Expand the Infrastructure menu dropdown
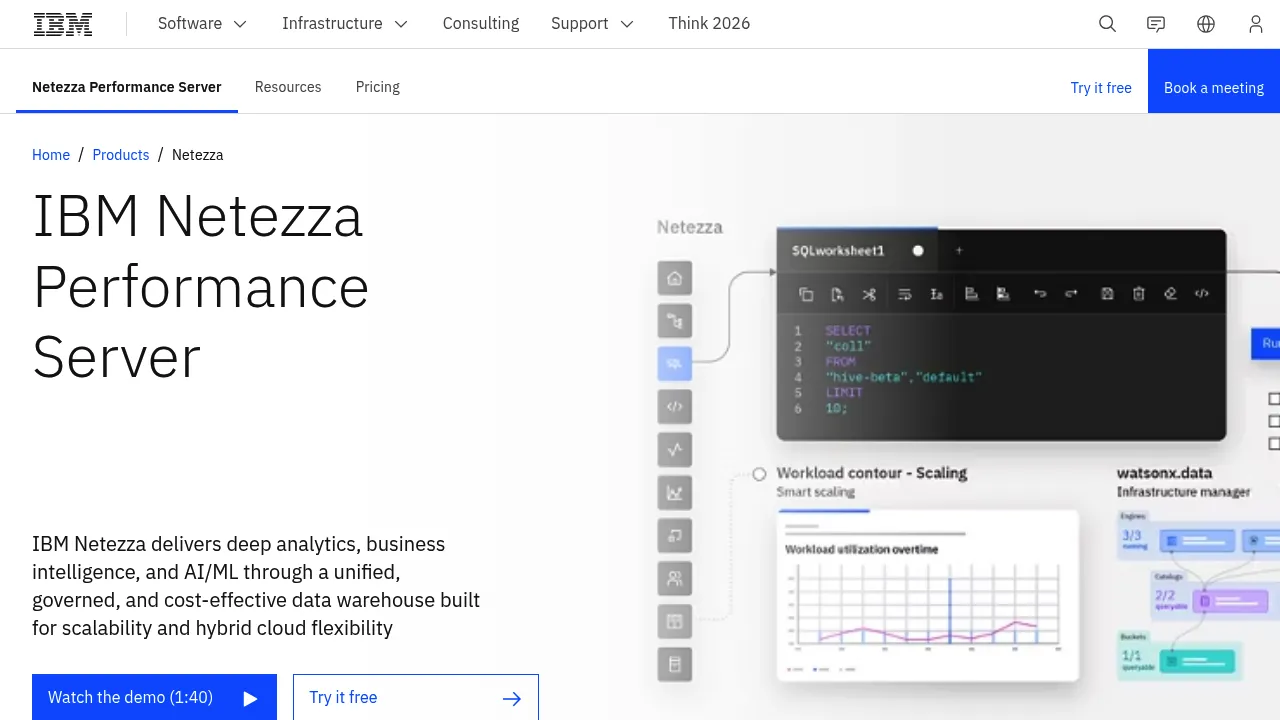The image size is (1280, 720). point(345,24)
